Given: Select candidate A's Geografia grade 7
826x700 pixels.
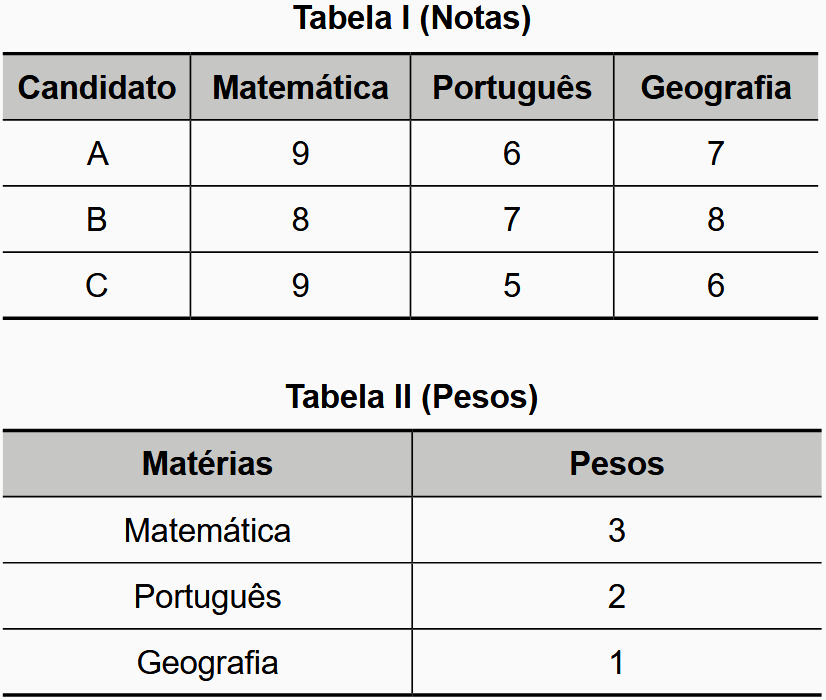Looking at the screenshot, I should tap(715, 154).
